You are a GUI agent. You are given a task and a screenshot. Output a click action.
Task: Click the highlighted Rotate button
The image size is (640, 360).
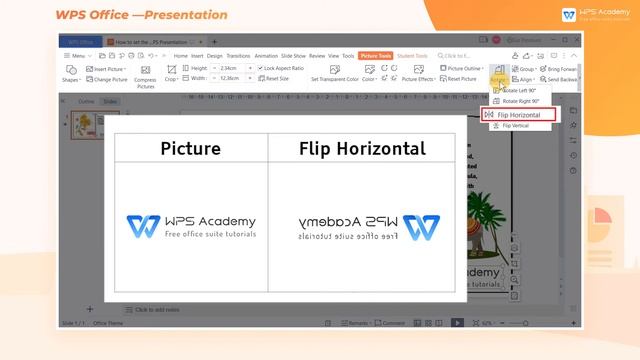pos(499,74)
